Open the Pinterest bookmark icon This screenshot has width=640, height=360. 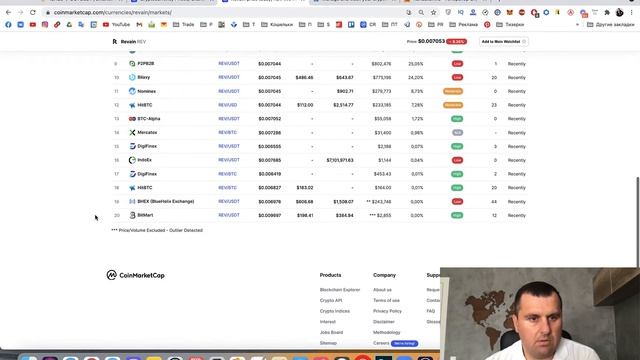487,24
